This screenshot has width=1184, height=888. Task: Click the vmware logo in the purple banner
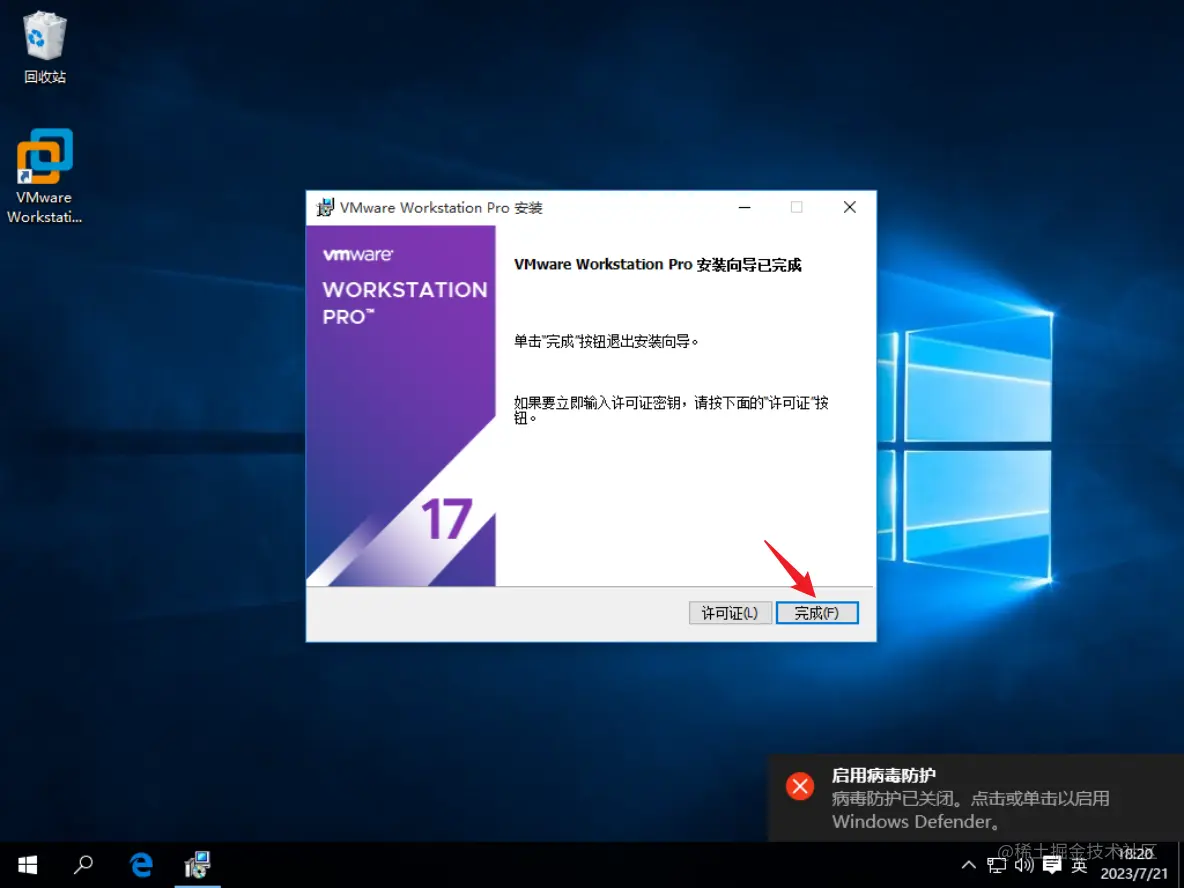(358, 255)
